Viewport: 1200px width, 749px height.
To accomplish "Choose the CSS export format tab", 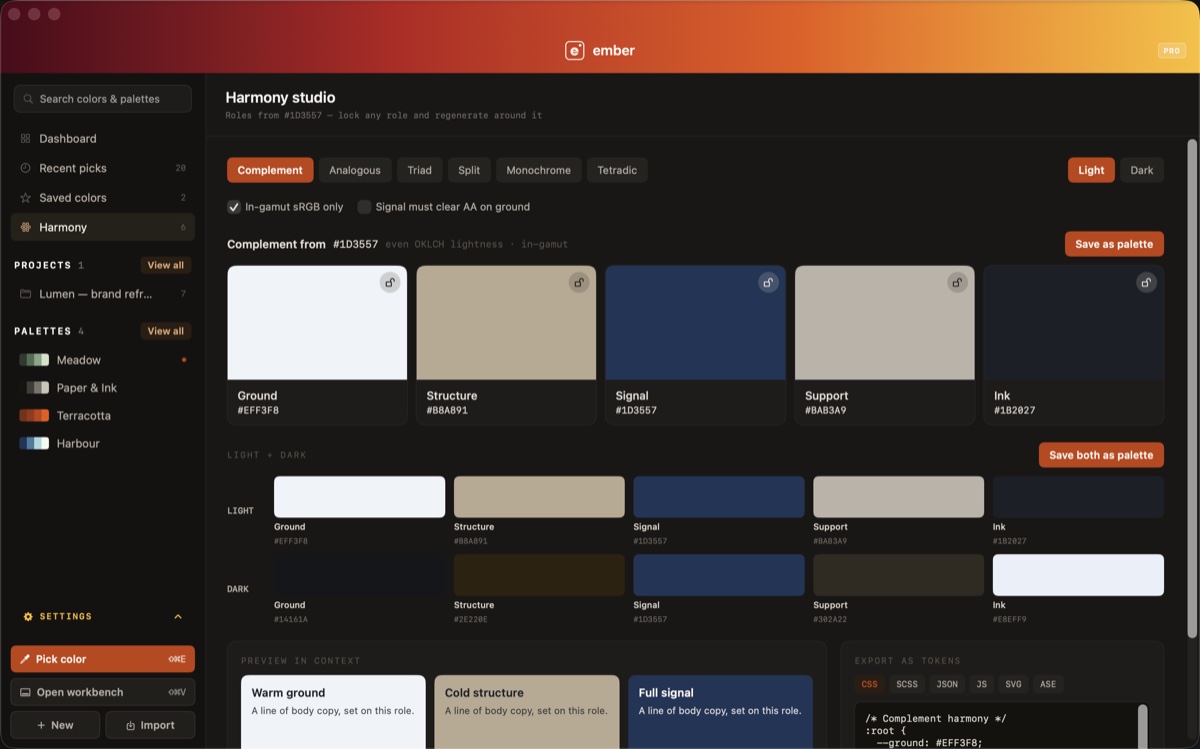I will 870,684.
